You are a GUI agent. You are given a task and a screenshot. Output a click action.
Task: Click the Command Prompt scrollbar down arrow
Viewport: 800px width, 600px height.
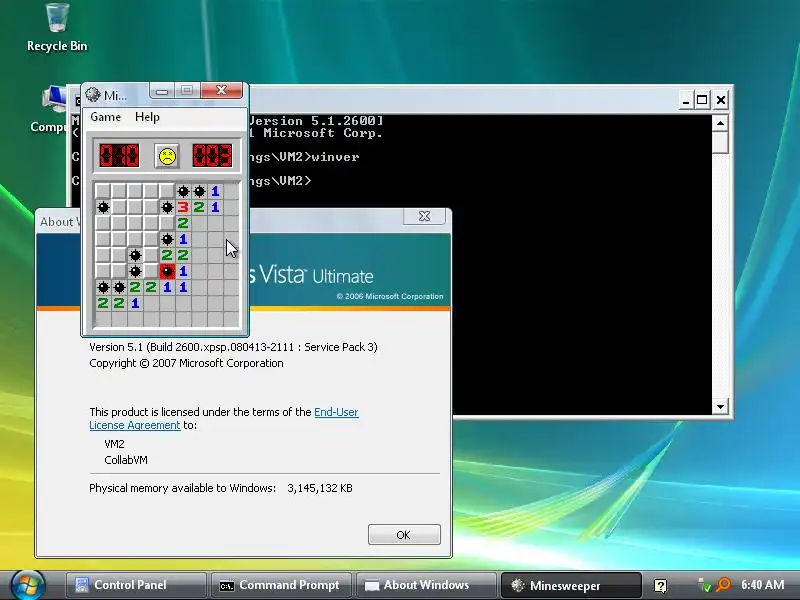[x=720, y=407]
